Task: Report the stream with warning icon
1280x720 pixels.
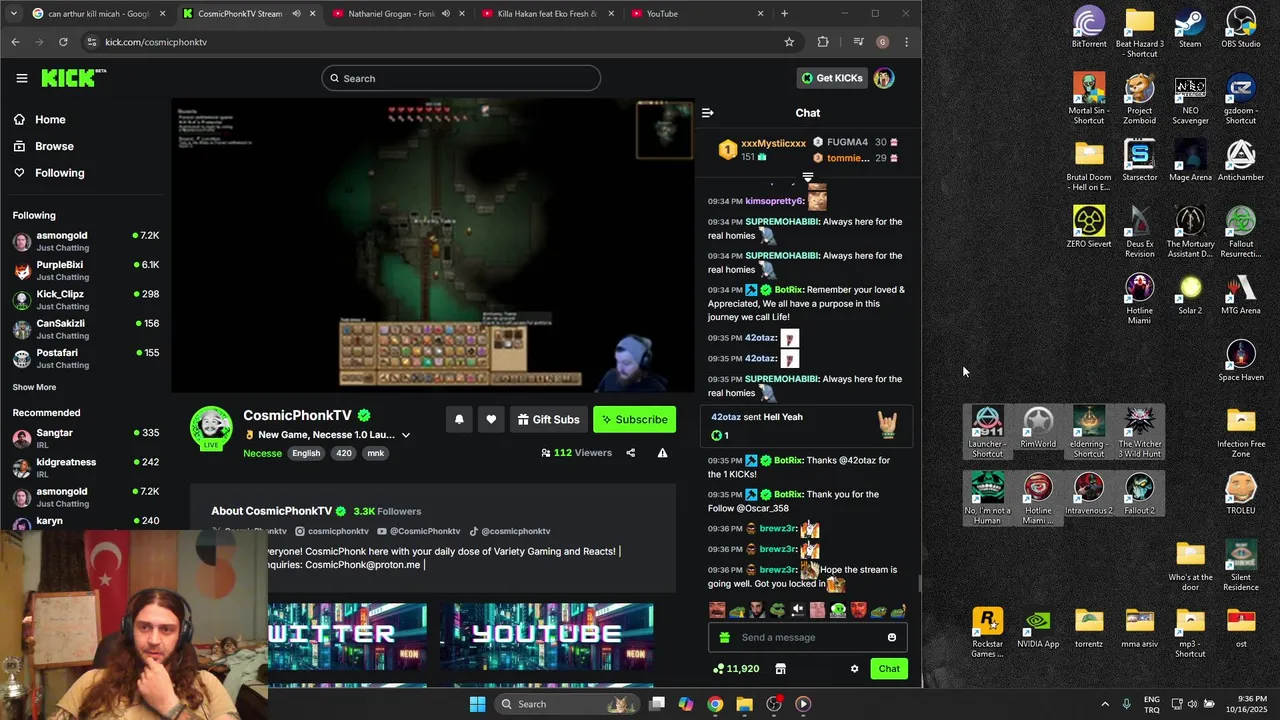Action: click(662, 453)
